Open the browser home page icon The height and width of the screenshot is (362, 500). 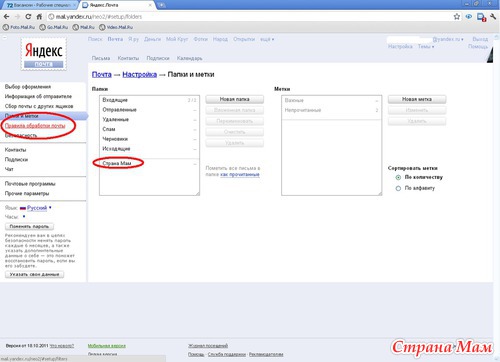[x=39, y=17]
